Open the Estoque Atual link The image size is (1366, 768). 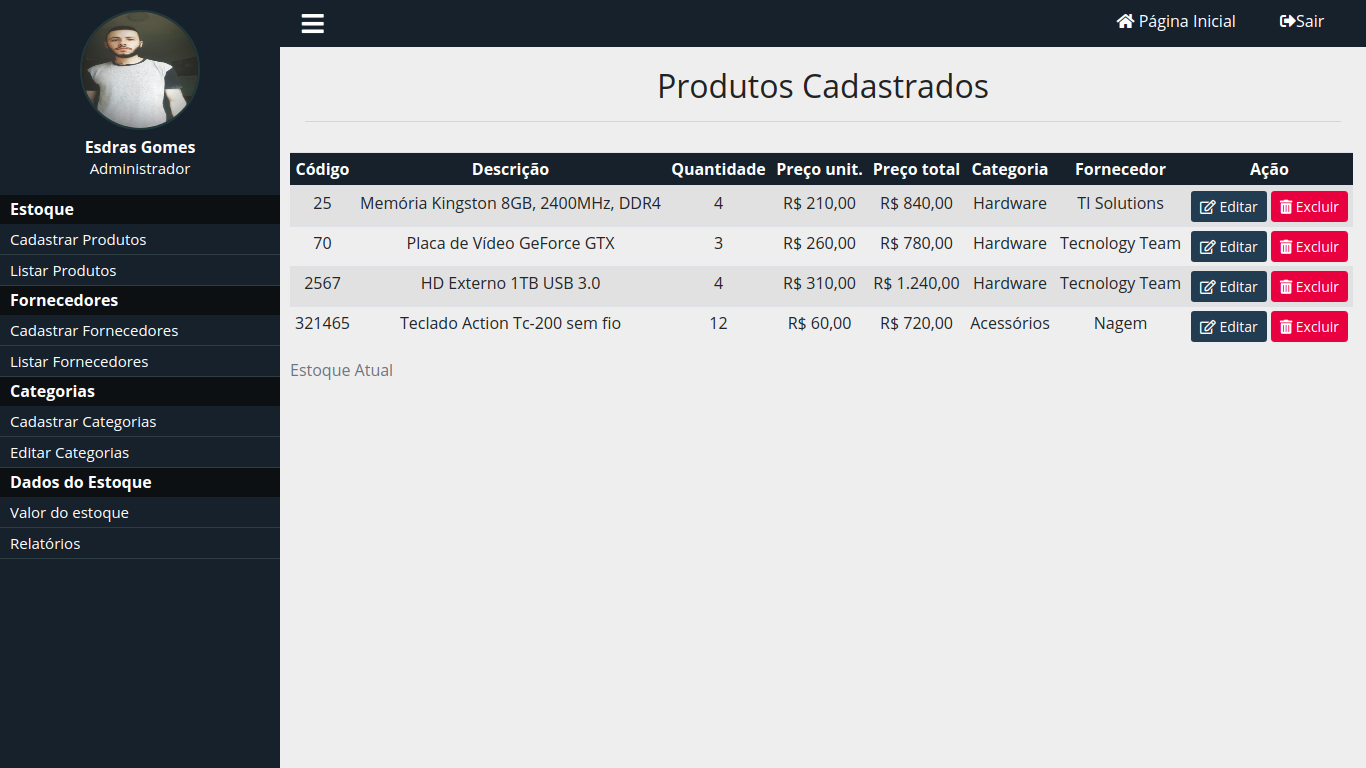(x=341, y=370)
